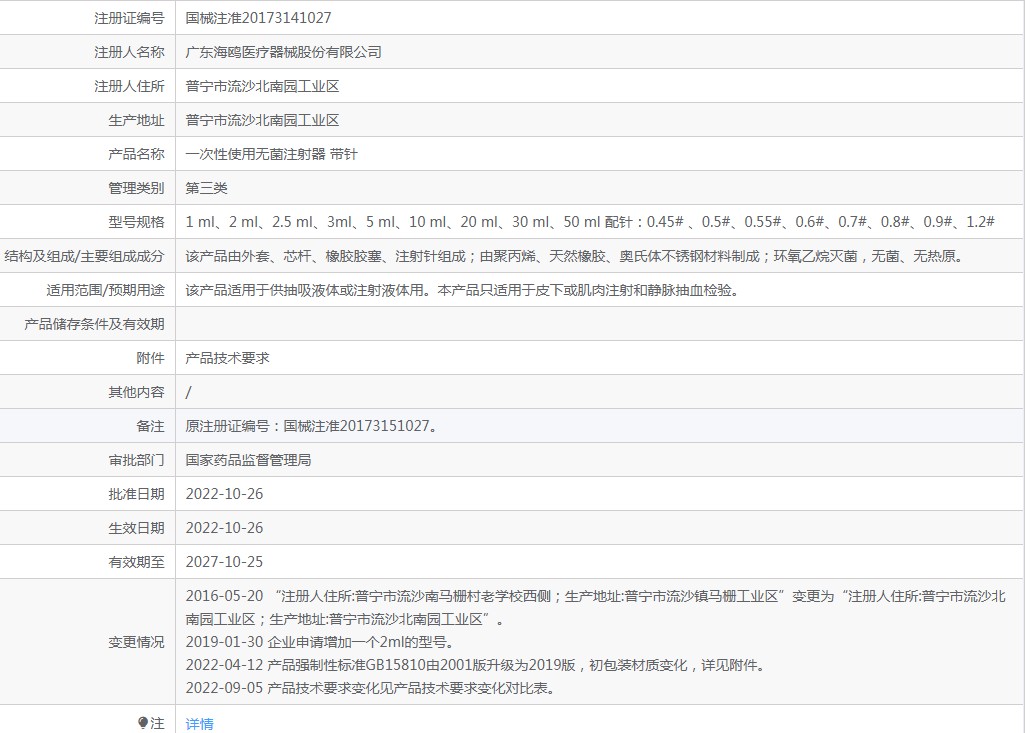Image resolution: width=1030 pixels, height=733 pixels.
Task: Click the 注册人名称 row label
Action: click(129, 52)
